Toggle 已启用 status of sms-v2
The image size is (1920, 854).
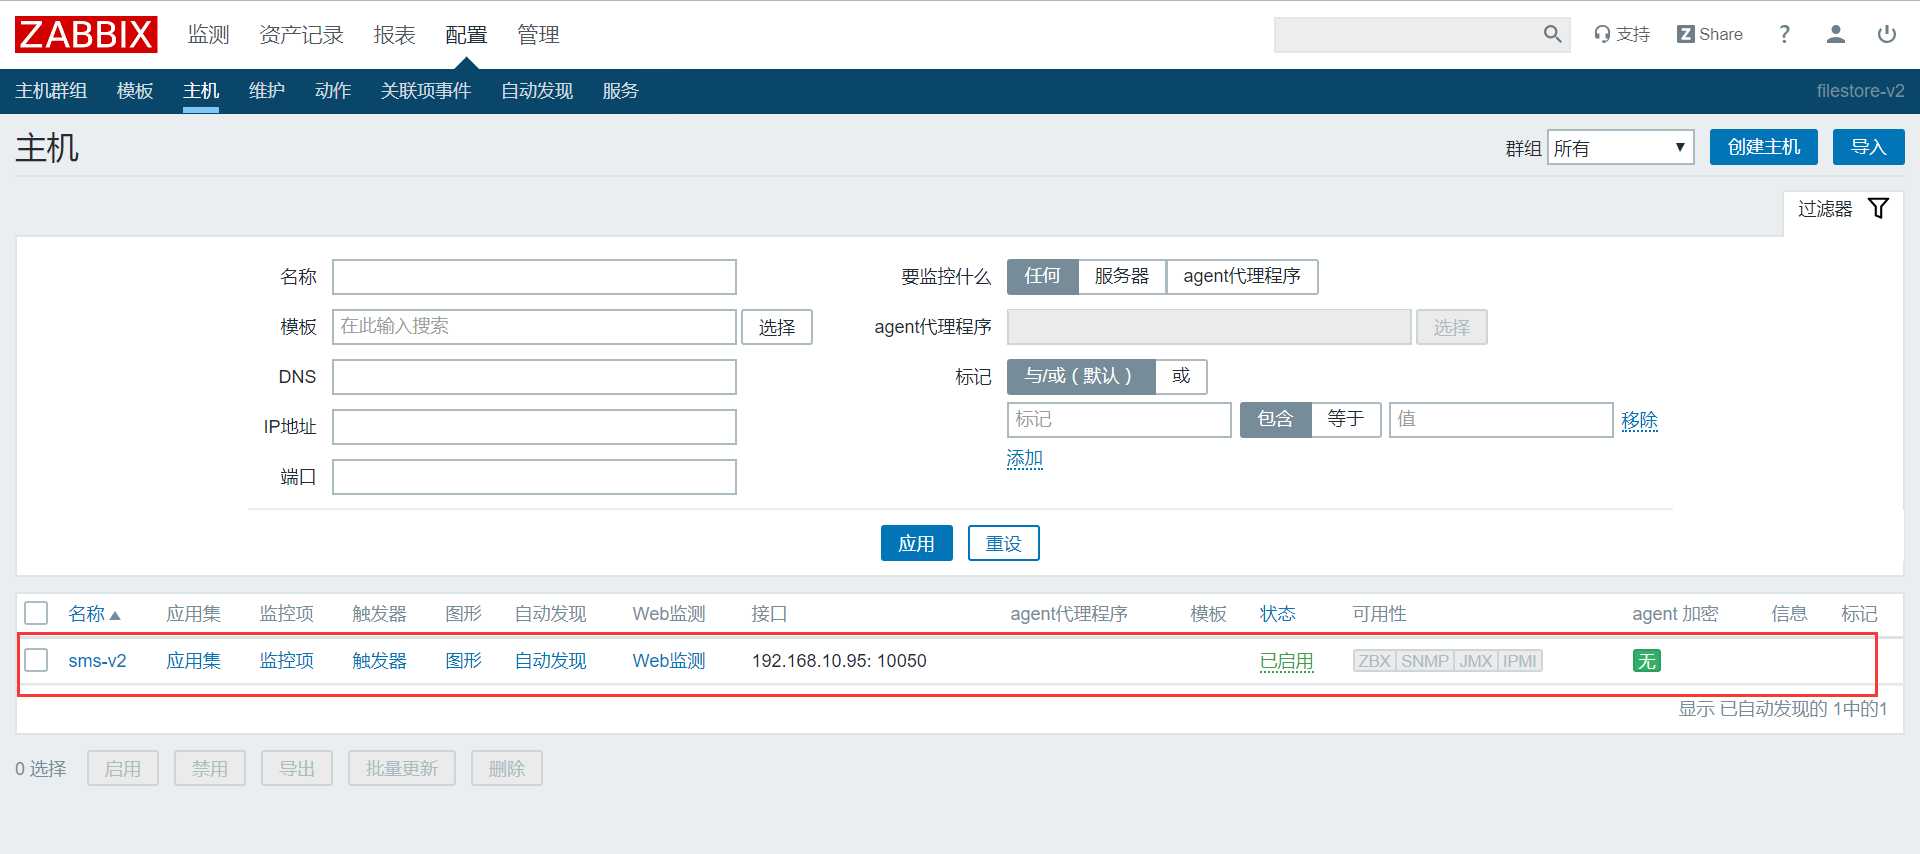(x=1286, y=661)
